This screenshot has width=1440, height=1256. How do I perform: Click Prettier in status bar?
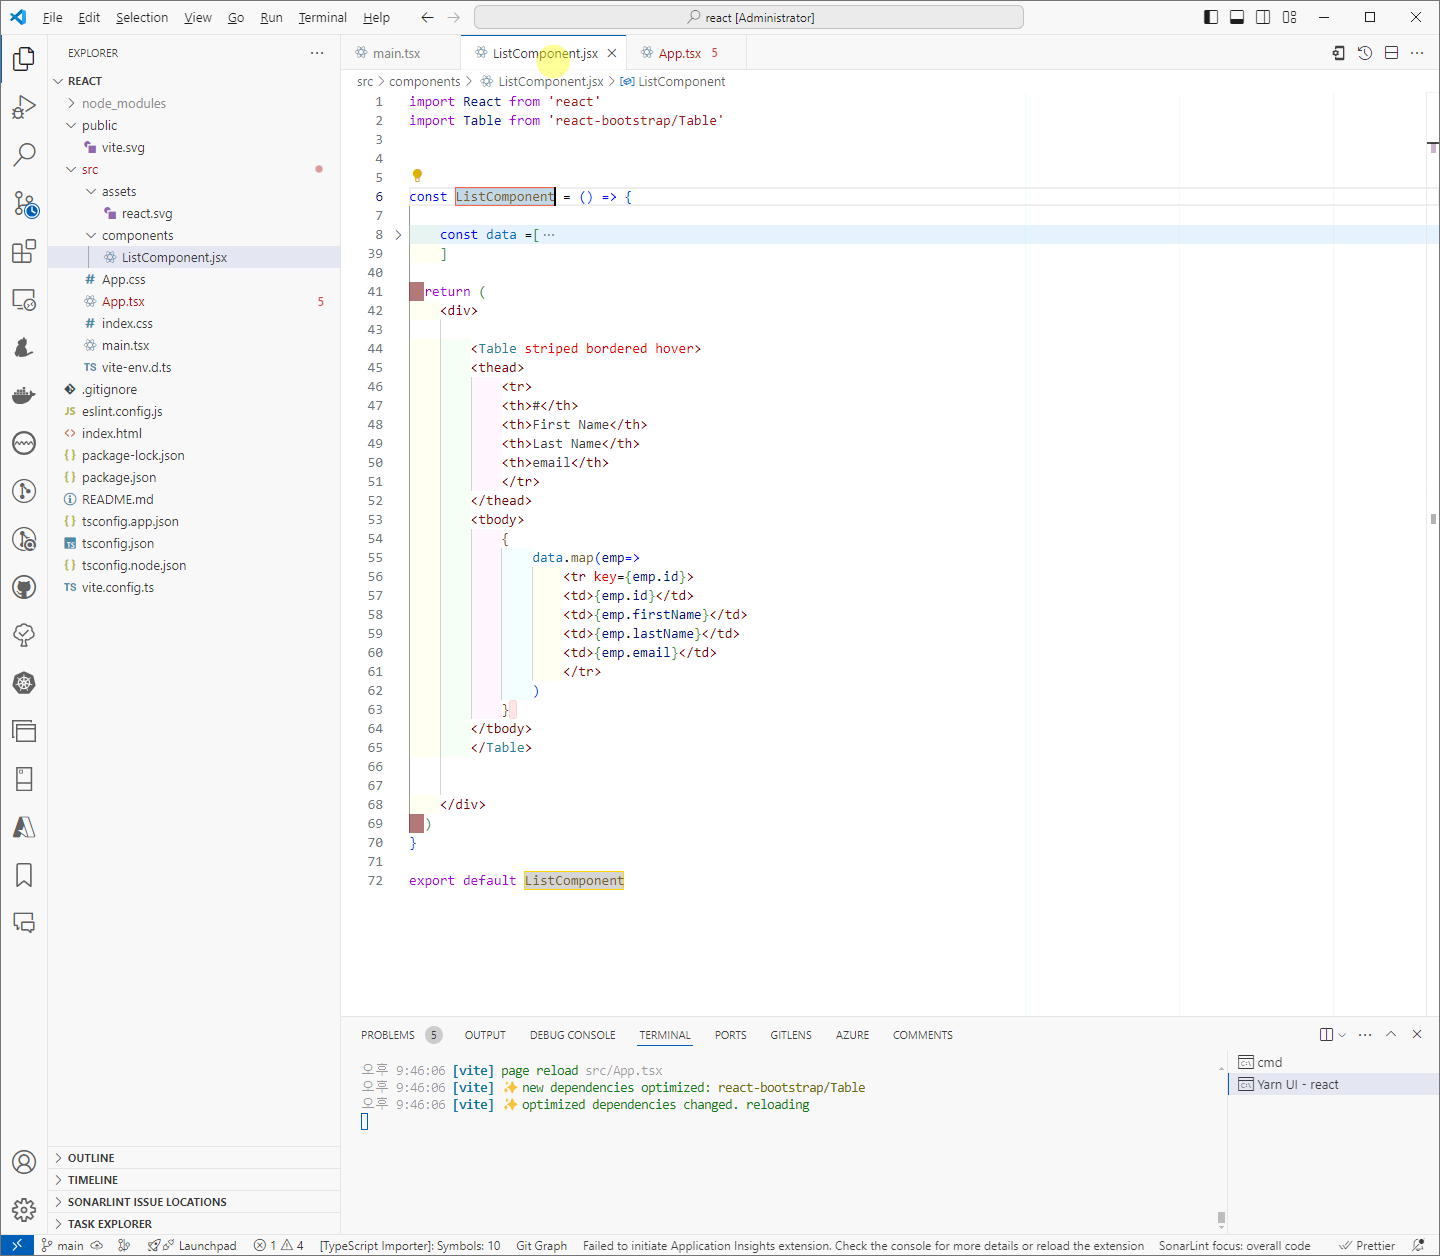click(1367, 1245)
